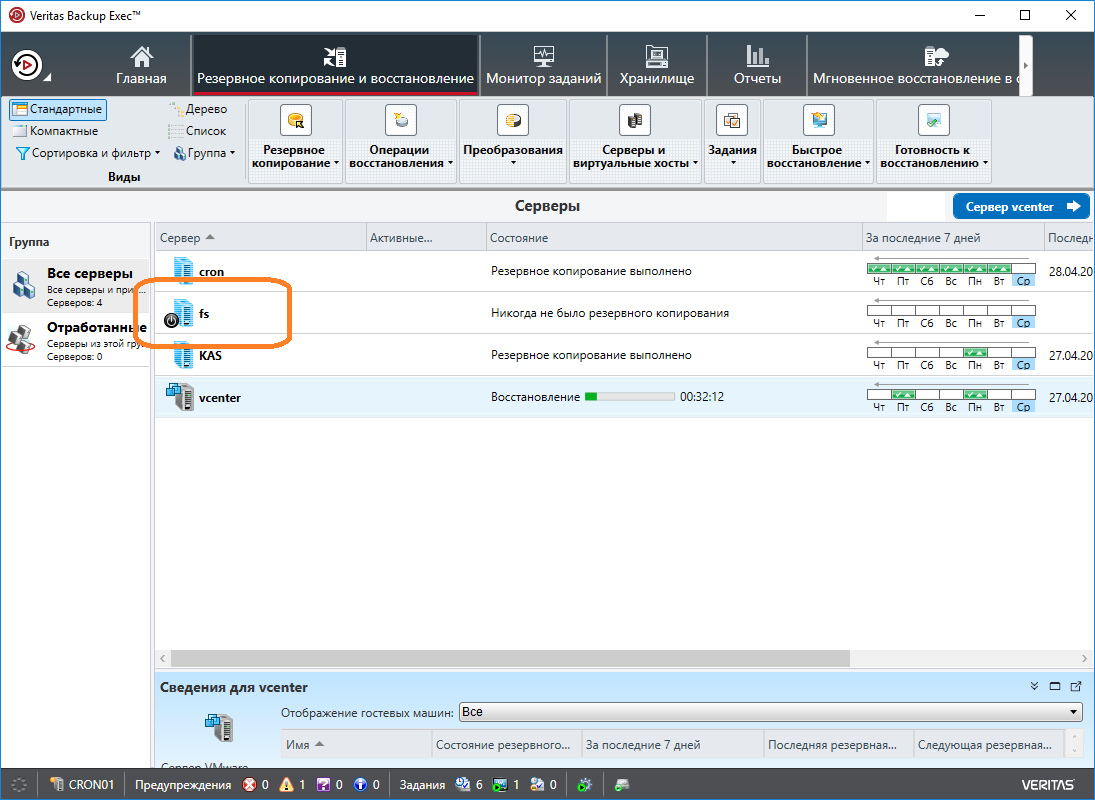Click the scheduled jobs count icon
1095x800 pixels.
463,785
